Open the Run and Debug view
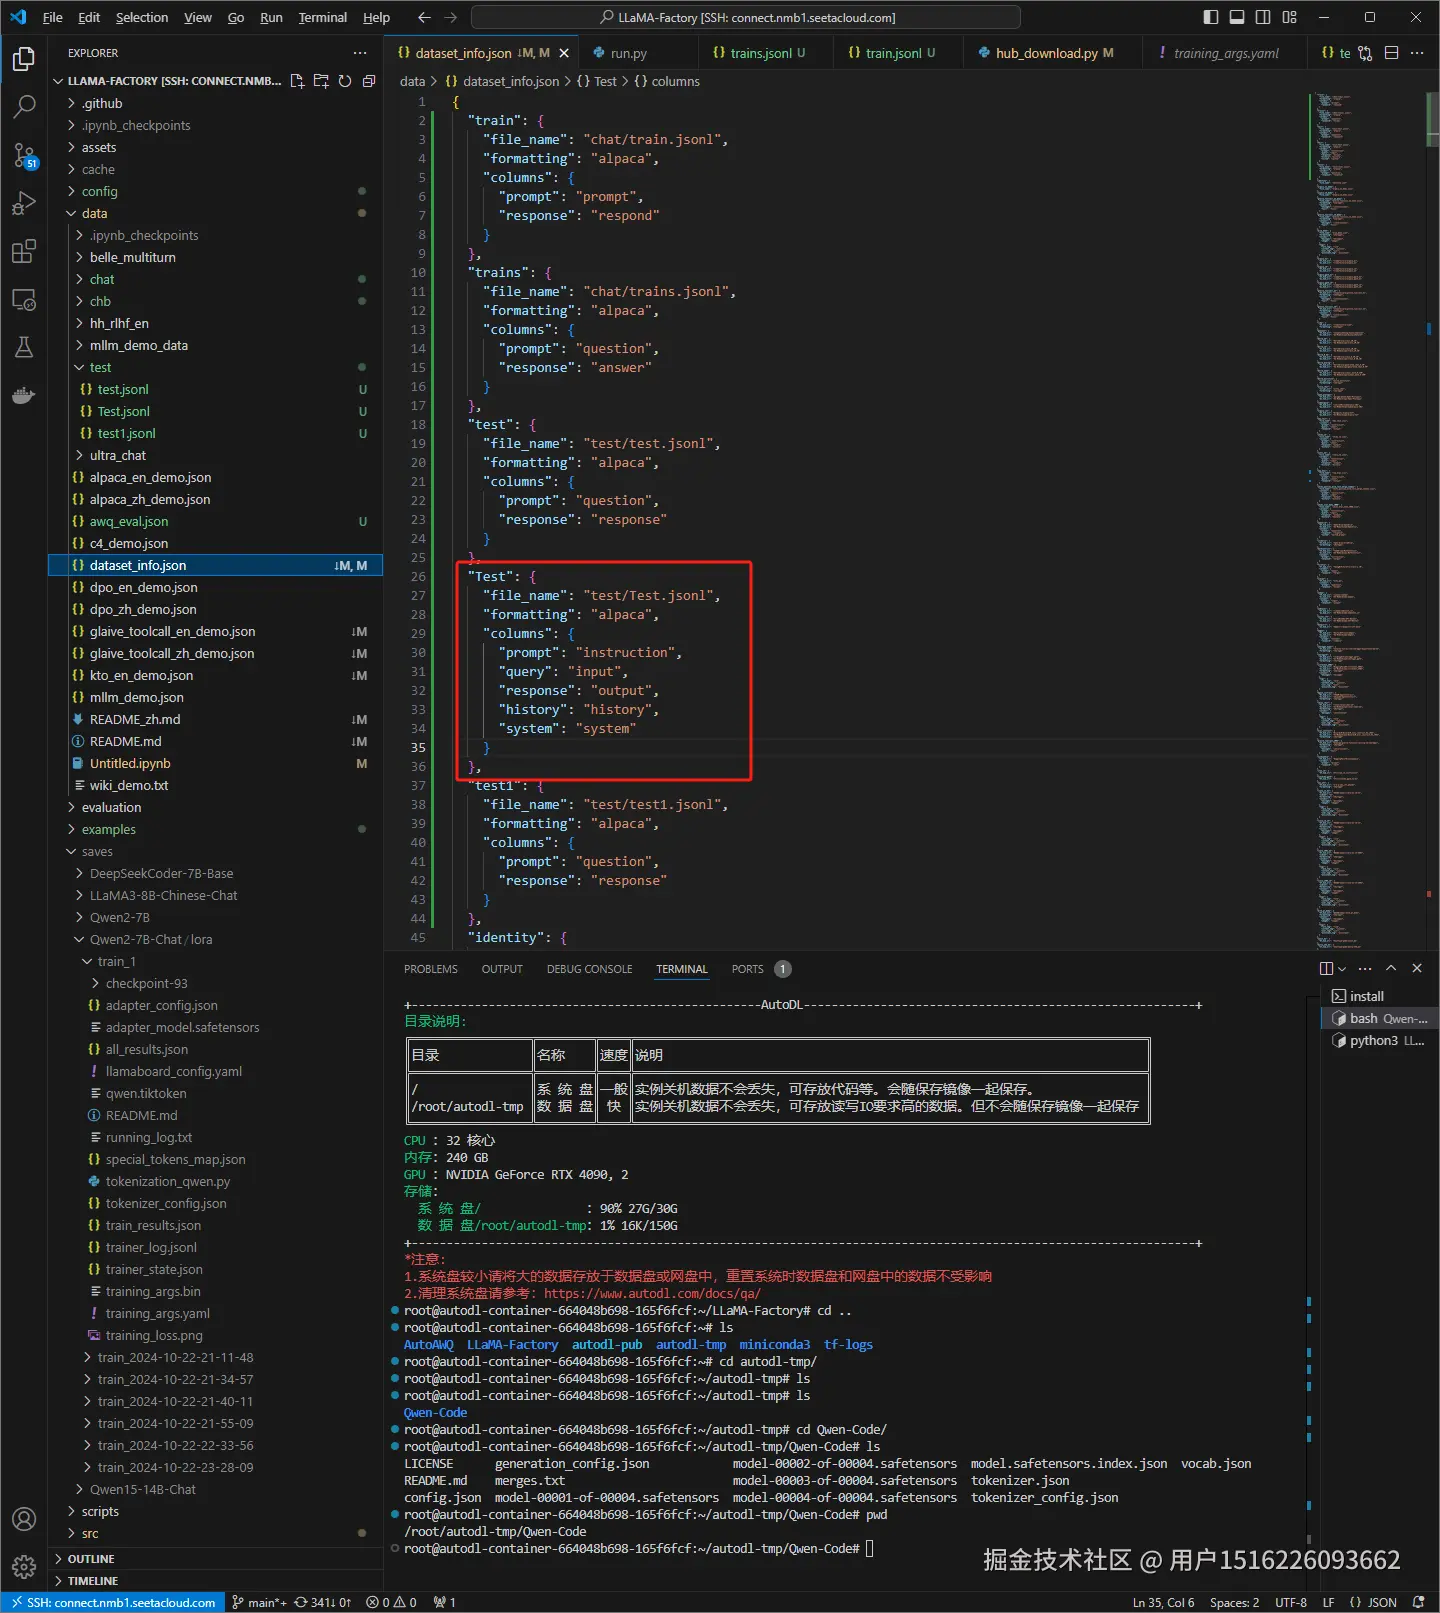 tap(24, 203)
